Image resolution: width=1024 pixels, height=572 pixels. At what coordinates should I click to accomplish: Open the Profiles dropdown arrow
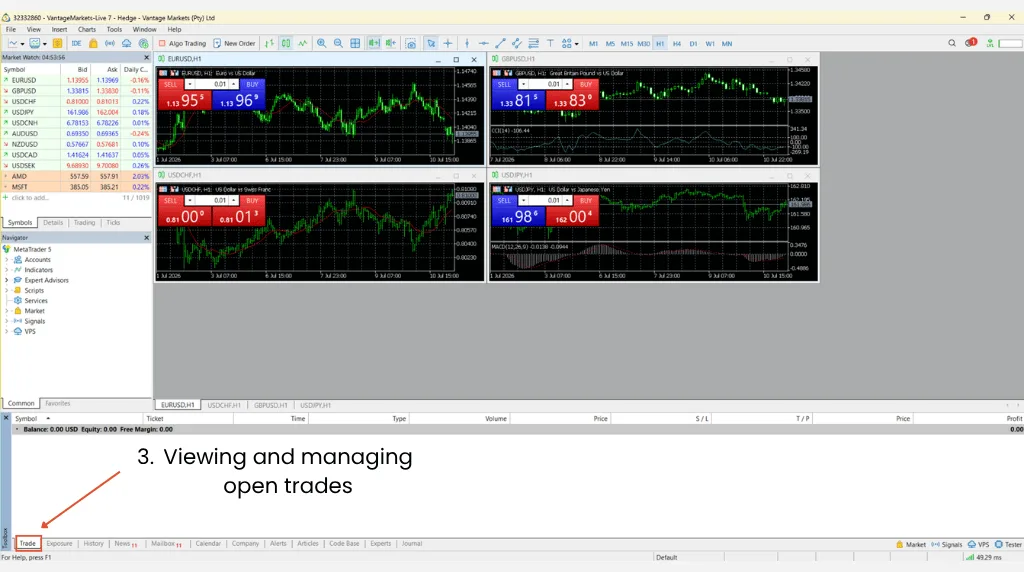click(44, 44)
